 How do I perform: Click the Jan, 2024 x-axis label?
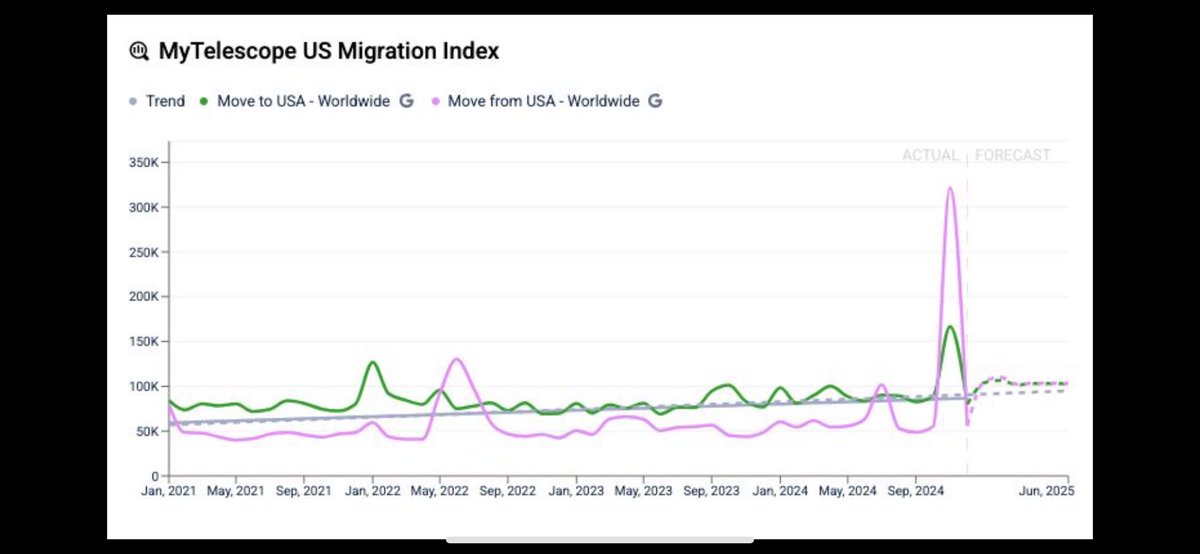tap(779, 492)
